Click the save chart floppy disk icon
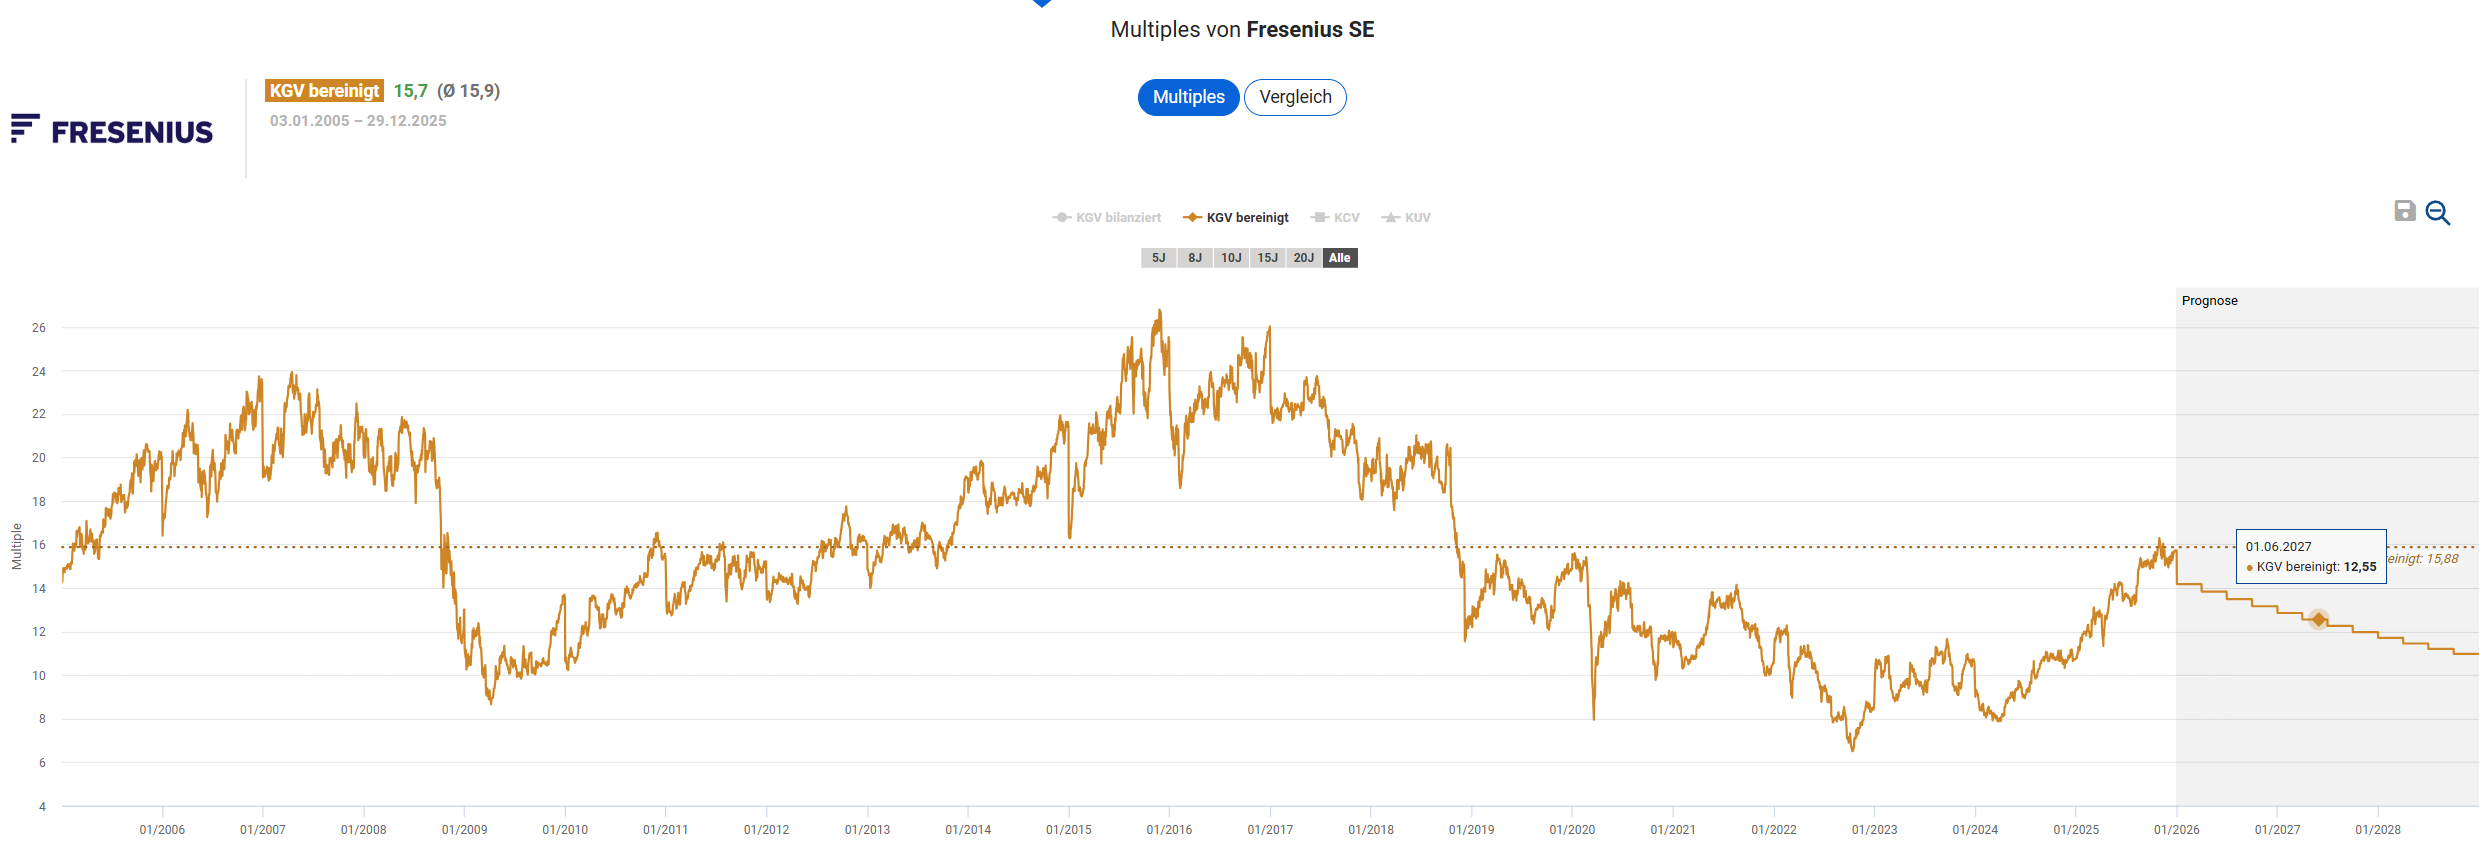This screenshot has width=2488, height=851. click(x=2404, y=211)
